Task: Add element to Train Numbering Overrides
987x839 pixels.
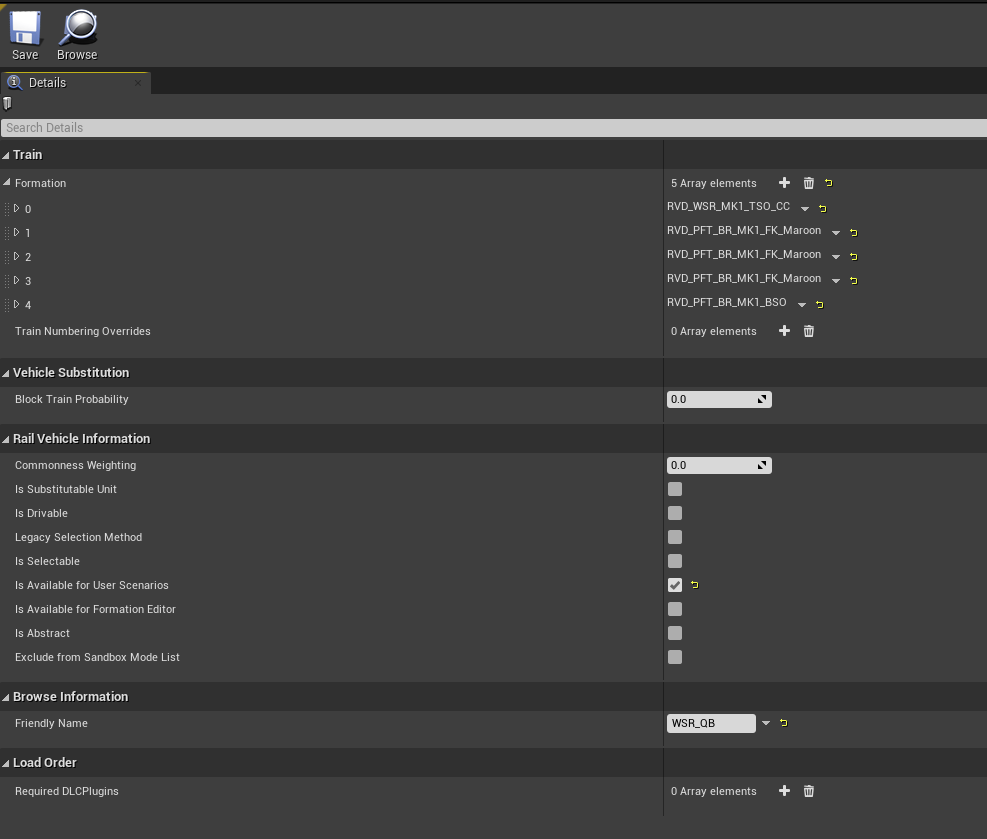Action: [x=784, y=331]
